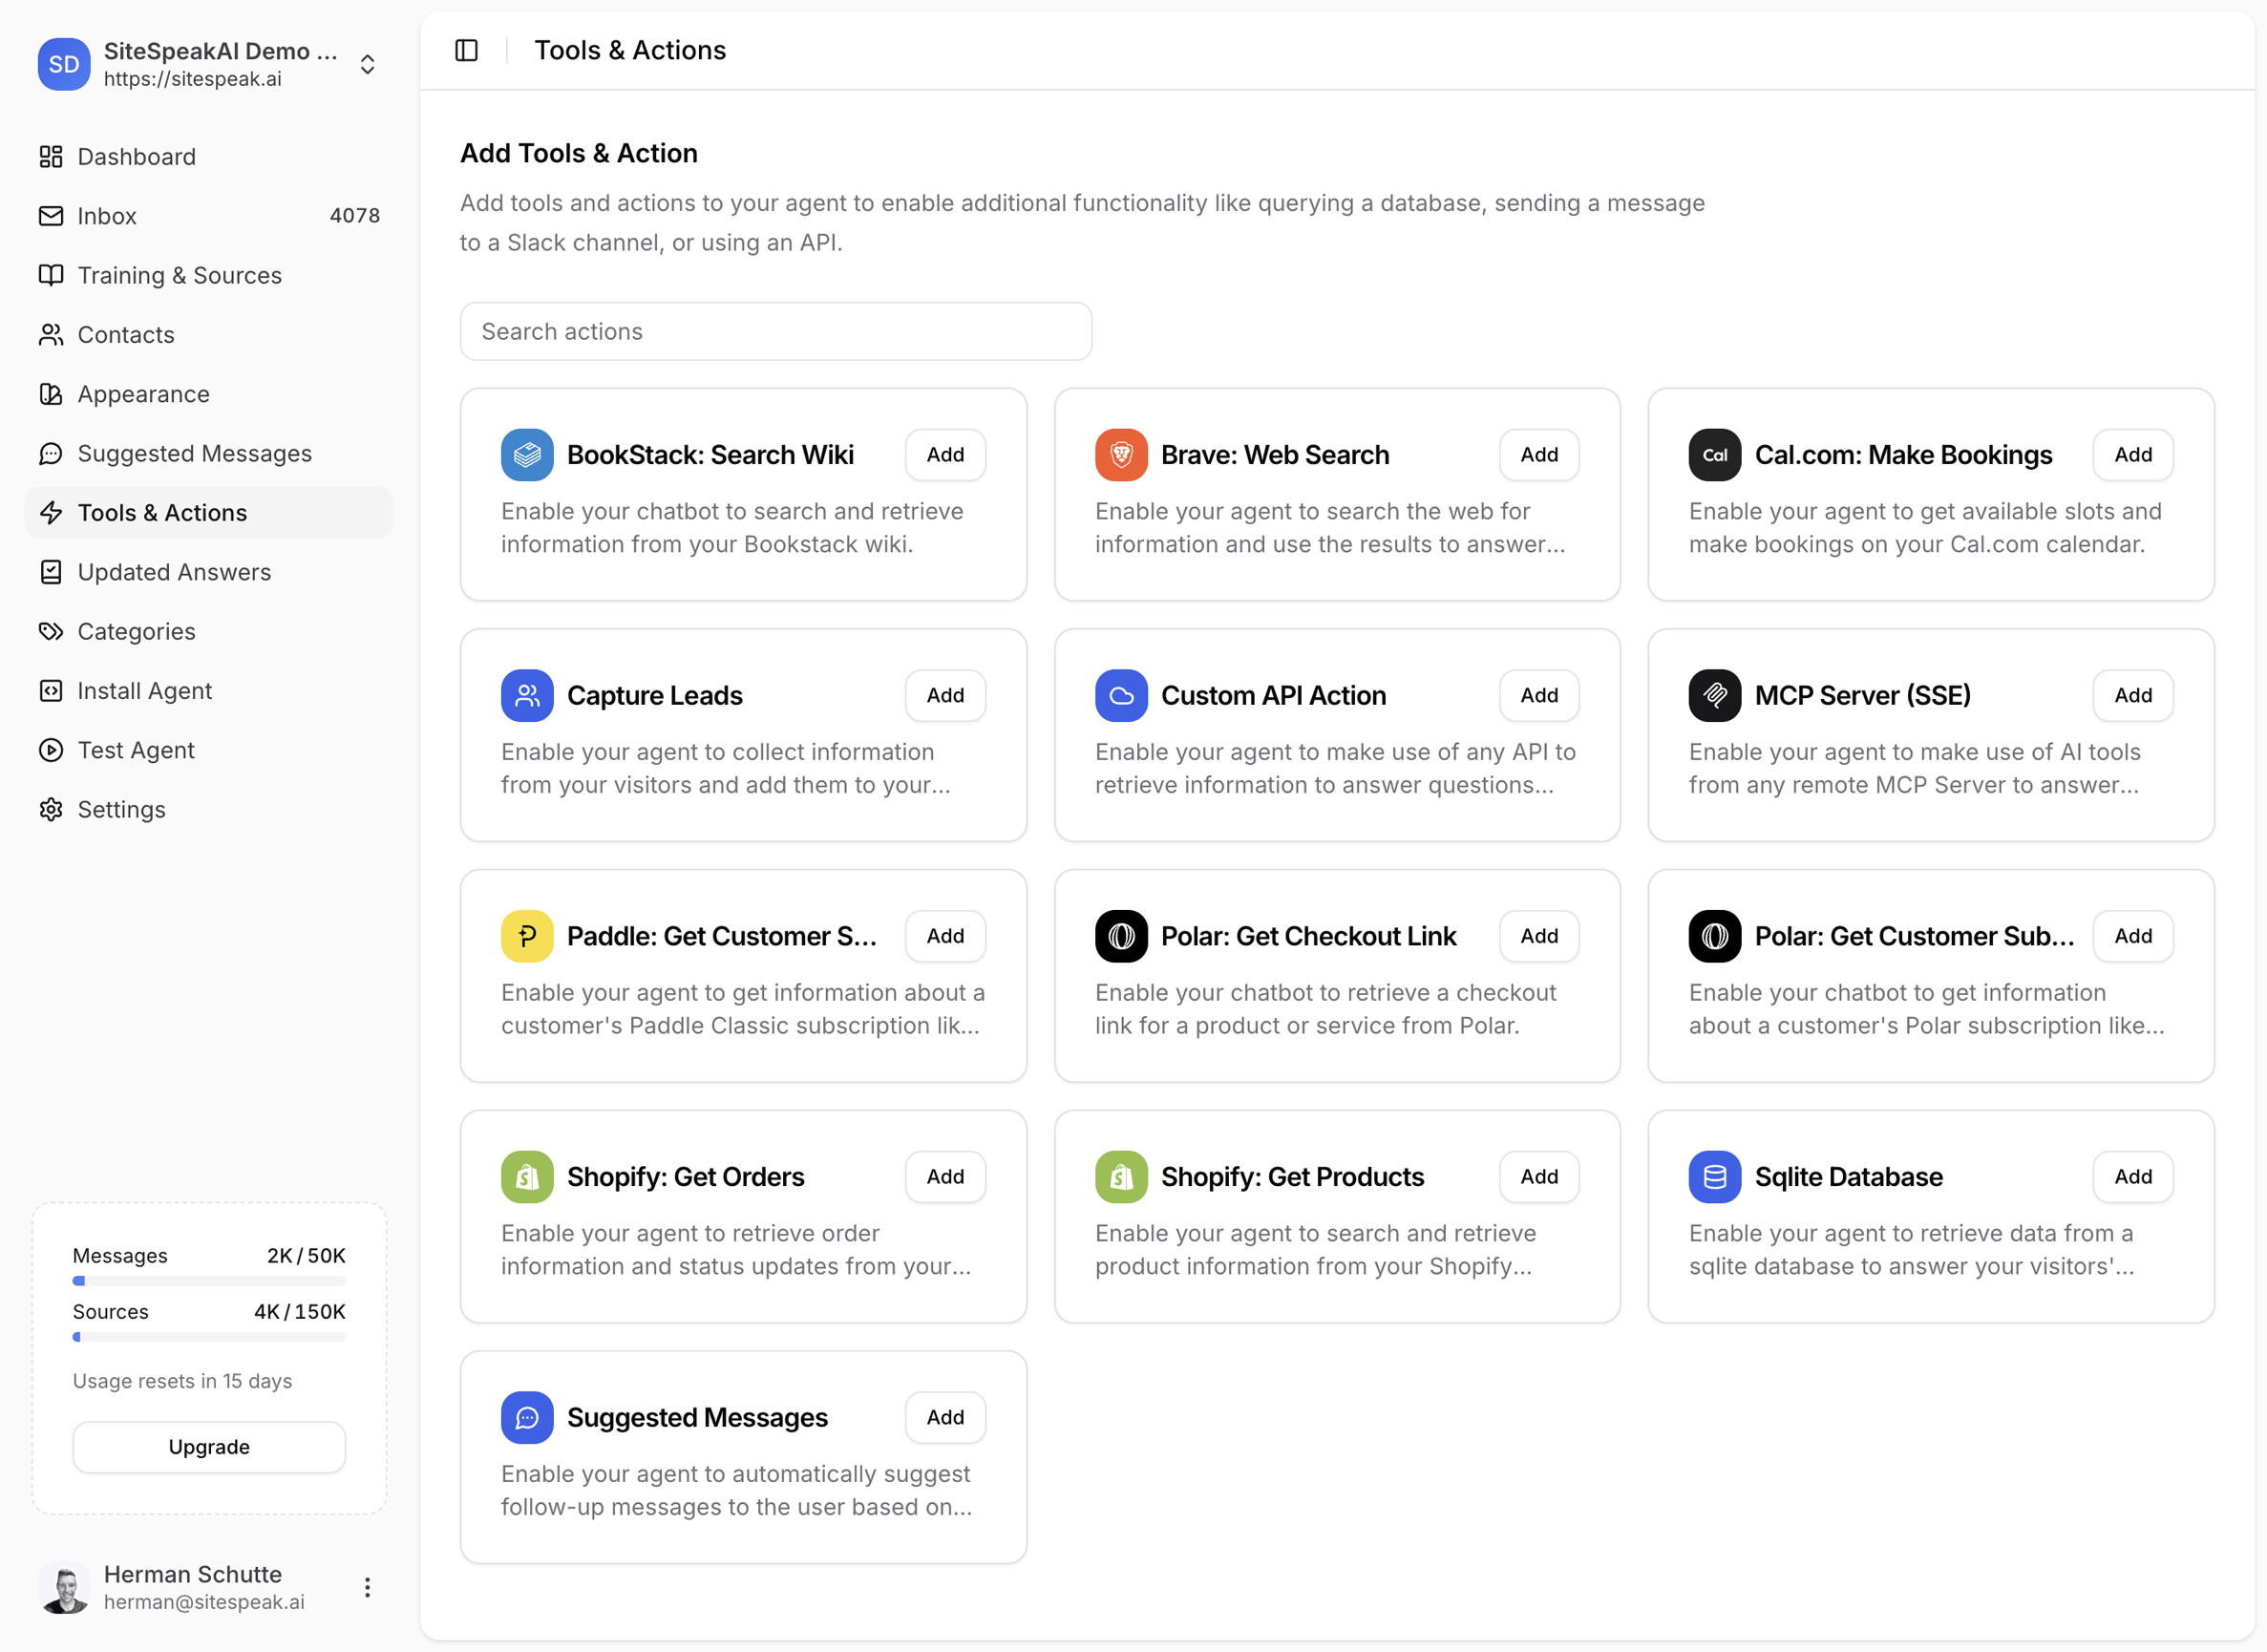Expand the SiteSpeakAI Demo workspace switcher
Image resolution: width=2267 pixels, height=1652 pixels.
coord(367,64)
